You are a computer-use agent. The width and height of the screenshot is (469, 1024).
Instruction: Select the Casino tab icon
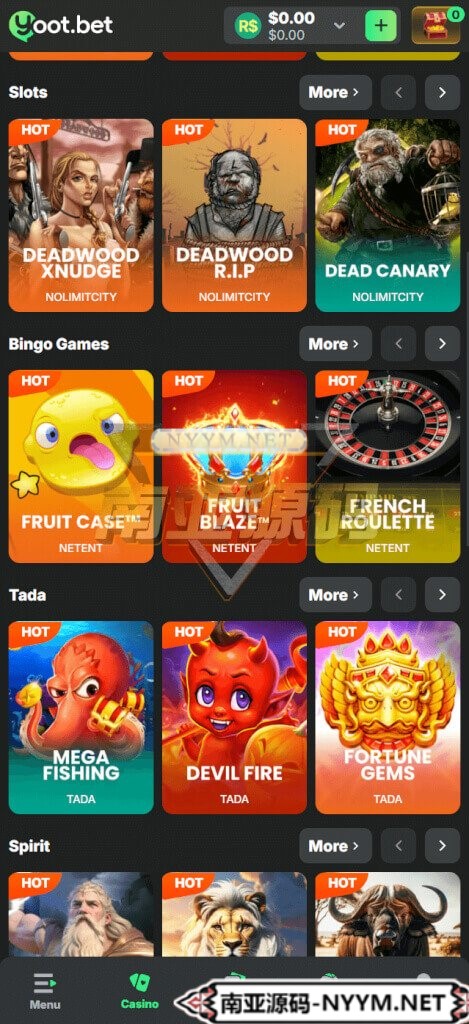(139, 991)
